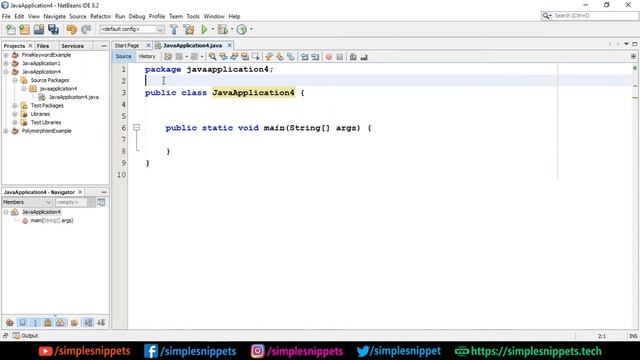Toggle Show Static Members in Navigator
640x360 pixels.
pyautogui.click(x=35, y=322)
